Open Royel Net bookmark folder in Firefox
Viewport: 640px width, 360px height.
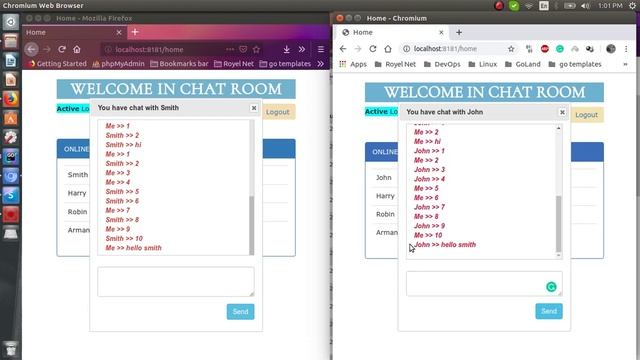pyautogui.click(x=234, y=64)
